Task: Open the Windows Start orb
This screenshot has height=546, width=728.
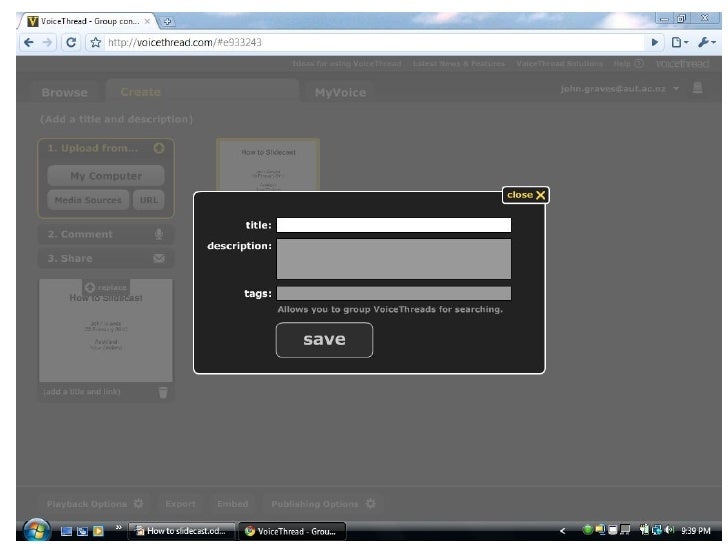Action: 37,530
